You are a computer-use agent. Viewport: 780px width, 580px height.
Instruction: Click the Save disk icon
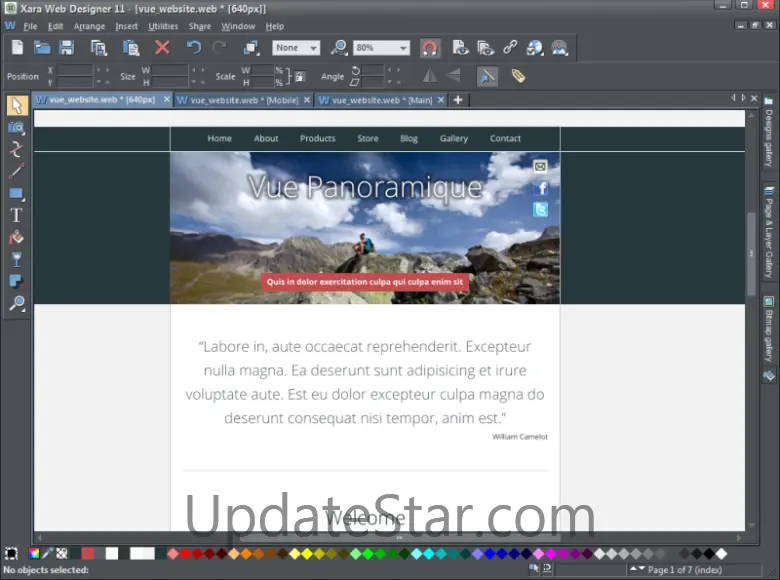(67, 47)
